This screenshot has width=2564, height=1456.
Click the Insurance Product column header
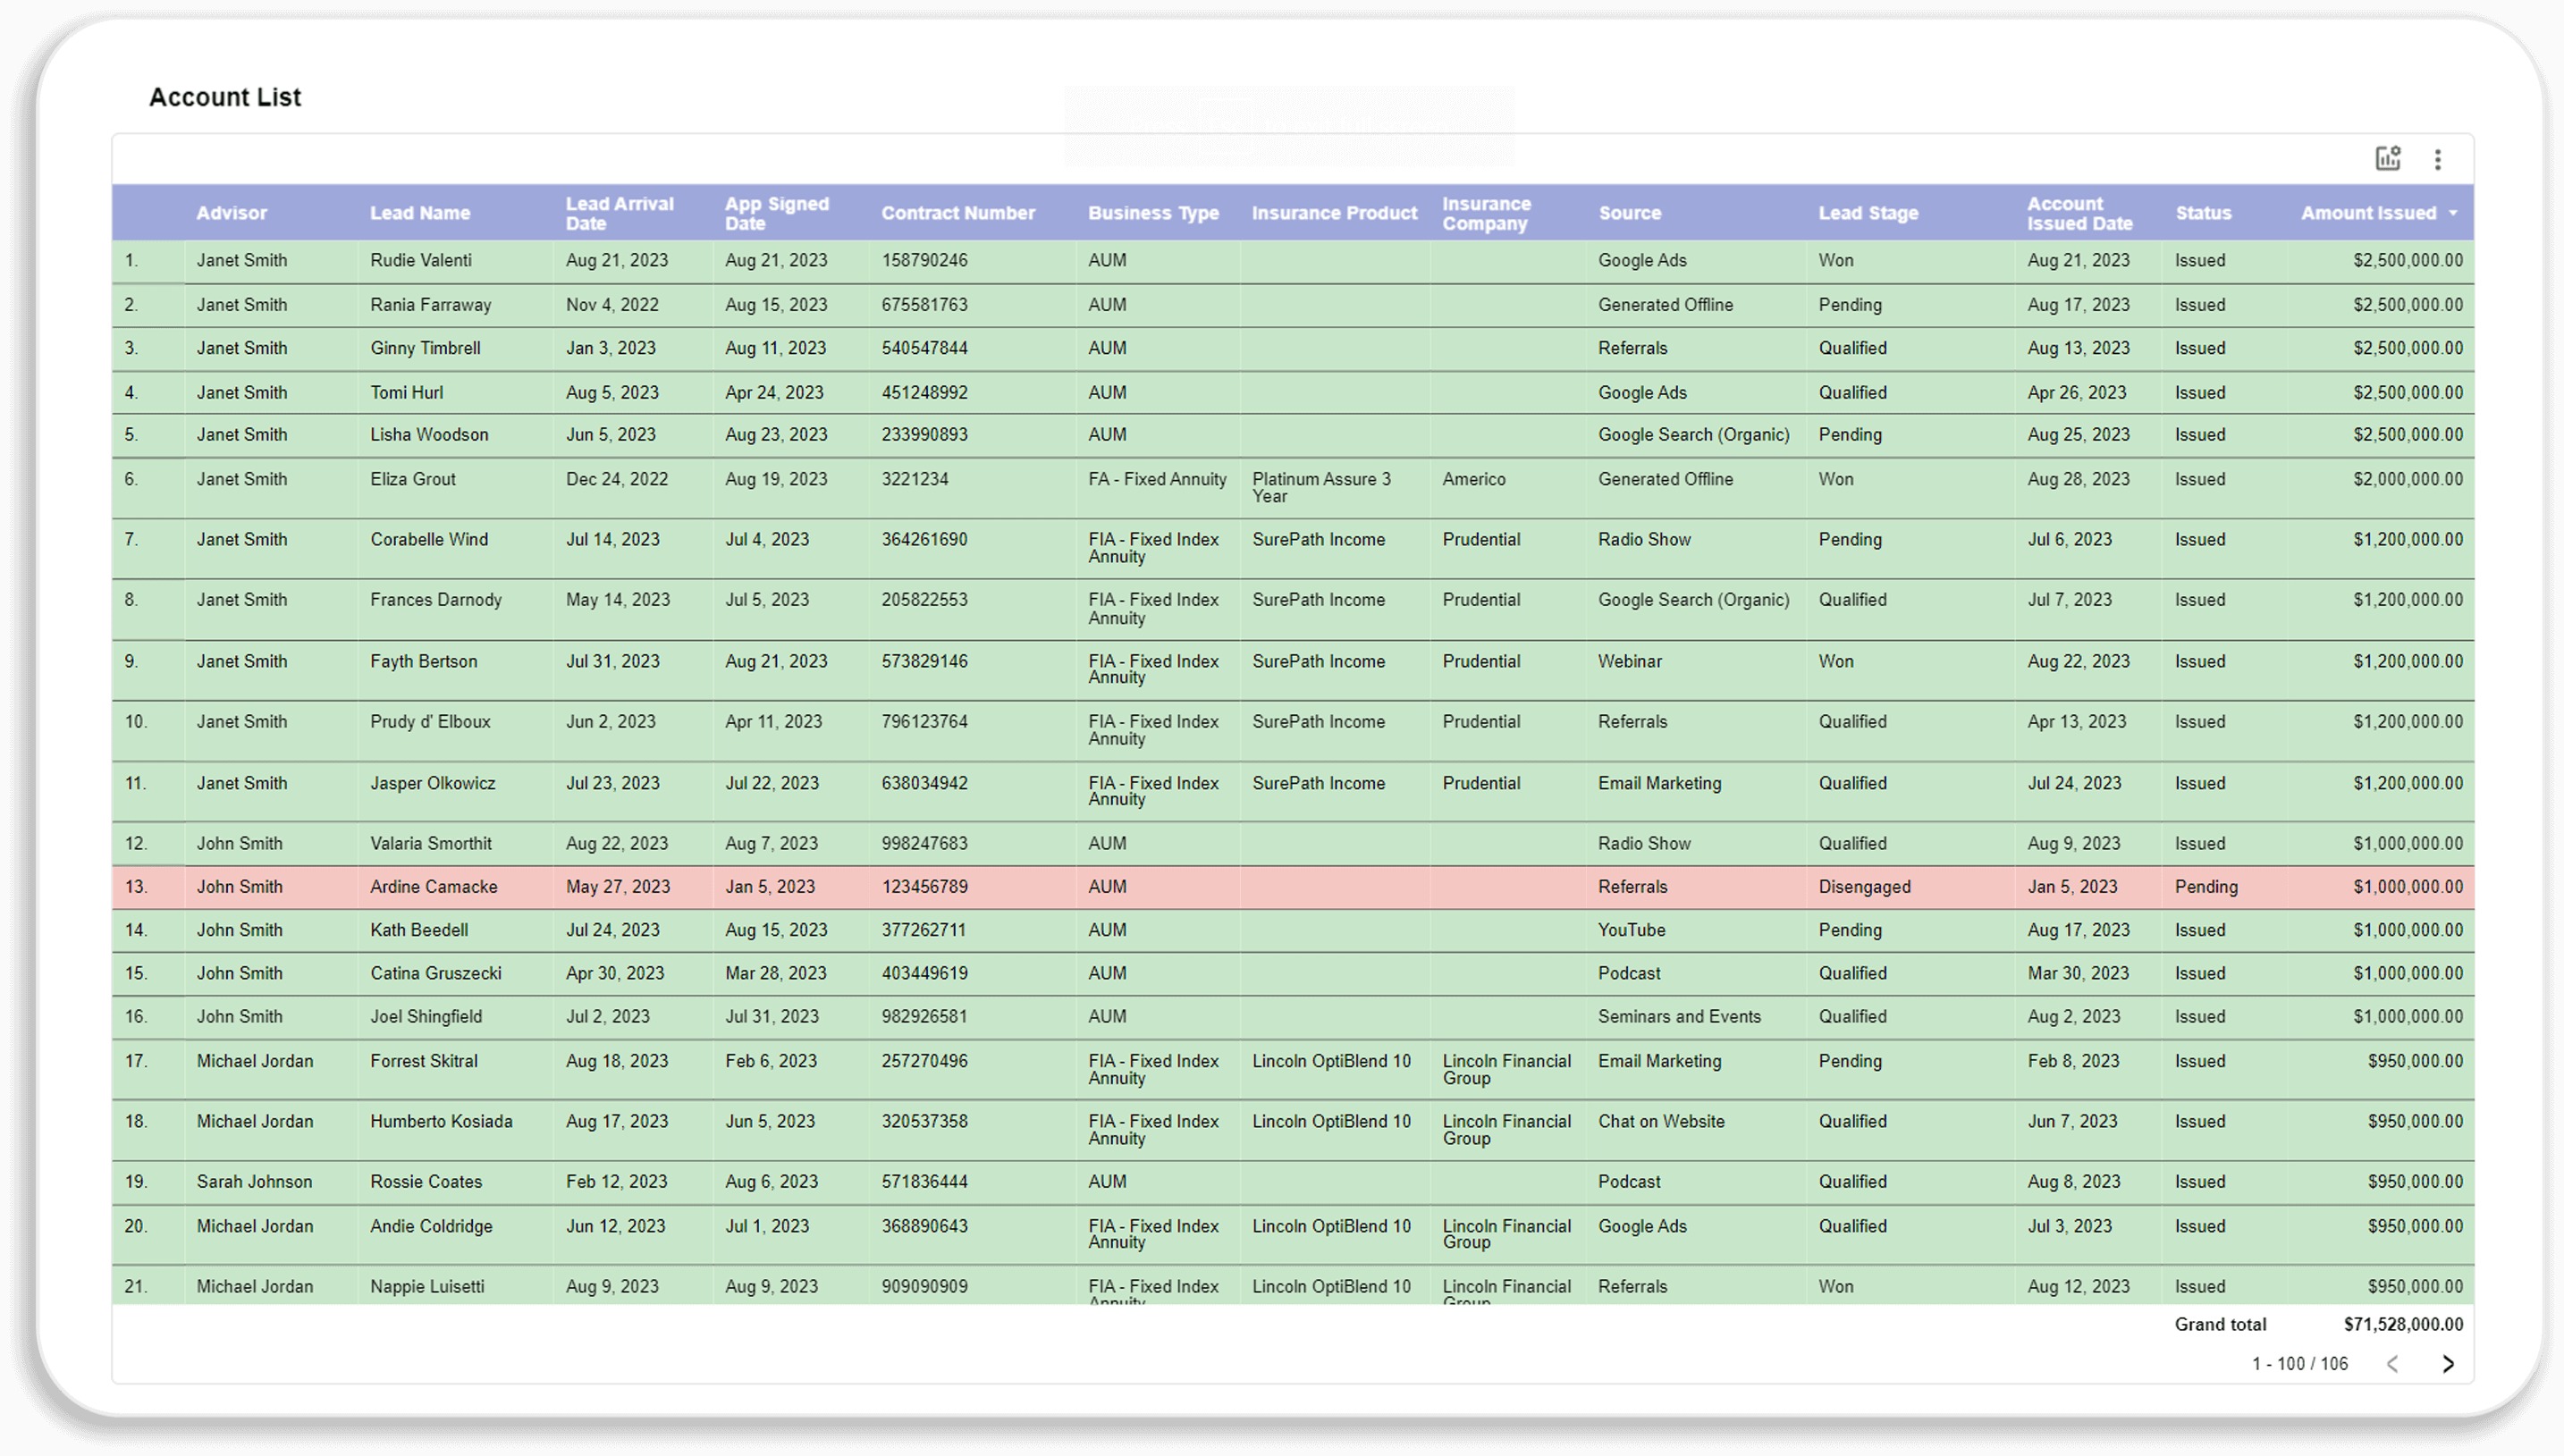[1334, 213]
